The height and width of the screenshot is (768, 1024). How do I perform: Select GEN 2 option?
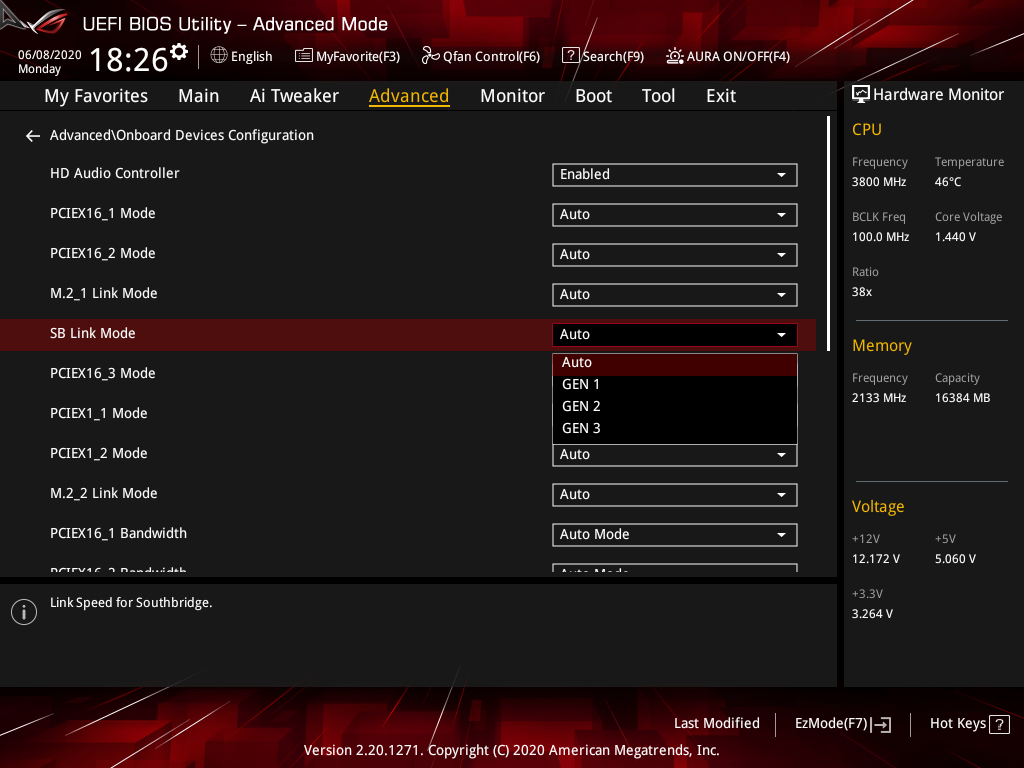[x=675, y=406]
